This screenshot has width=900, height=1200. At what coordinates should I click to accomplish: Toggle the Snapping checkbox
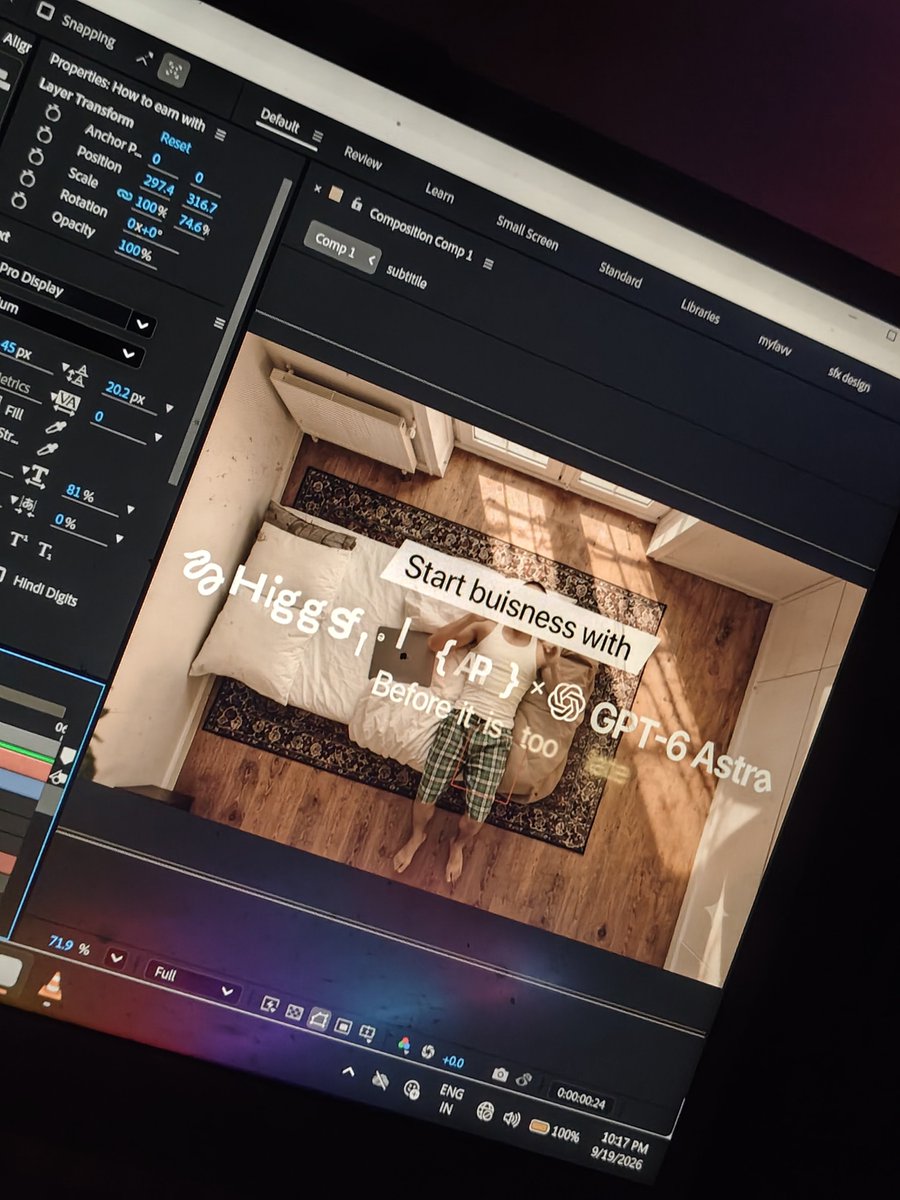pyautogui.click(x=43, y=13)
